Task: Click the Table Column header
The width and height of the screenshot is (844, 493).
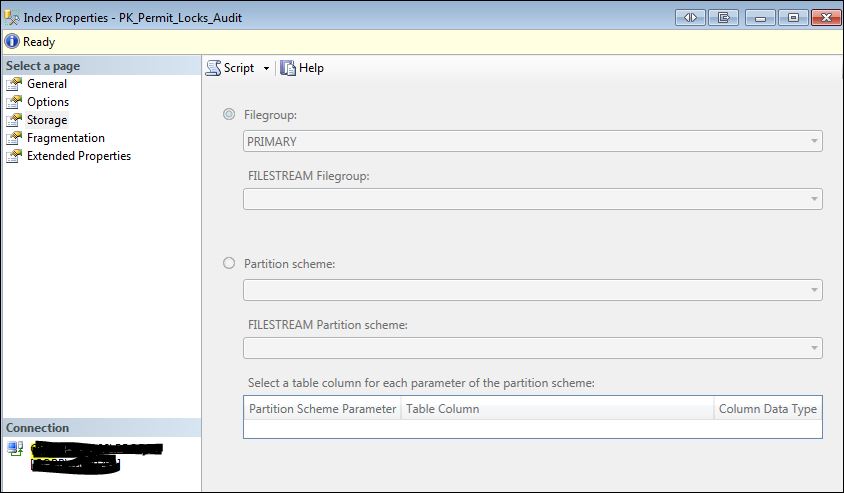Action: pos(442,408)
